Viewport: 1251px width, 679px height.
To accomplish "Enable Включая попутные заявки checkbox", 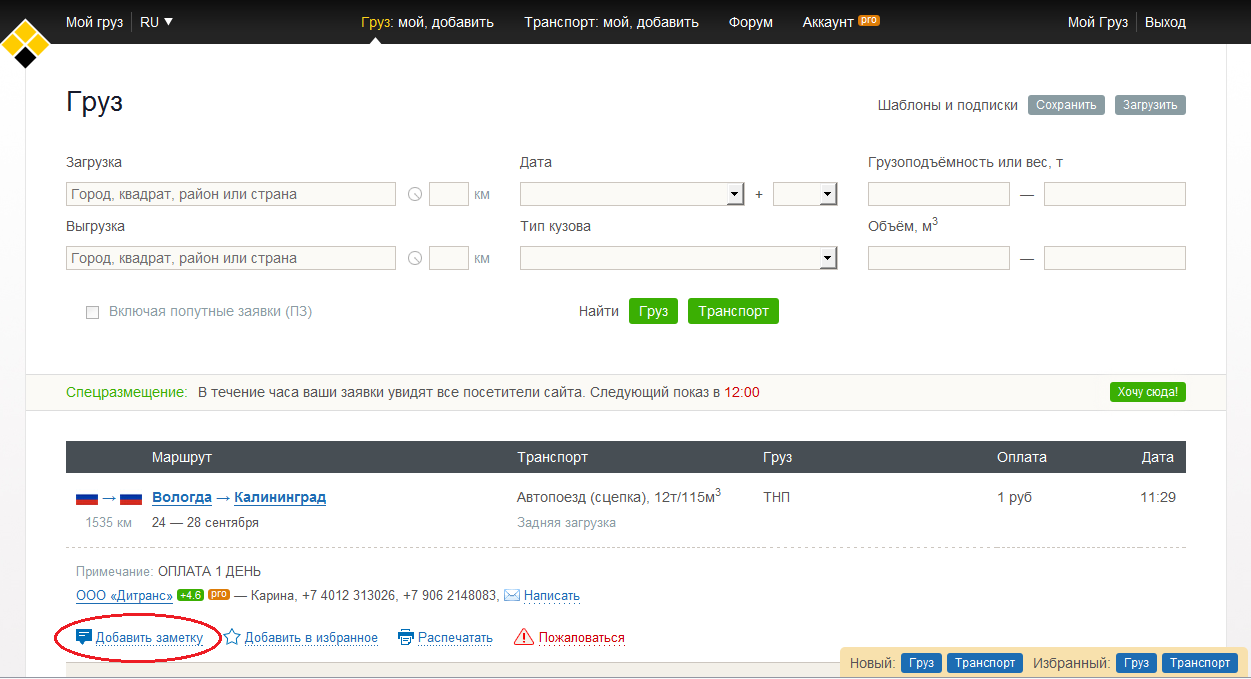I will click(x=93, y=312).
